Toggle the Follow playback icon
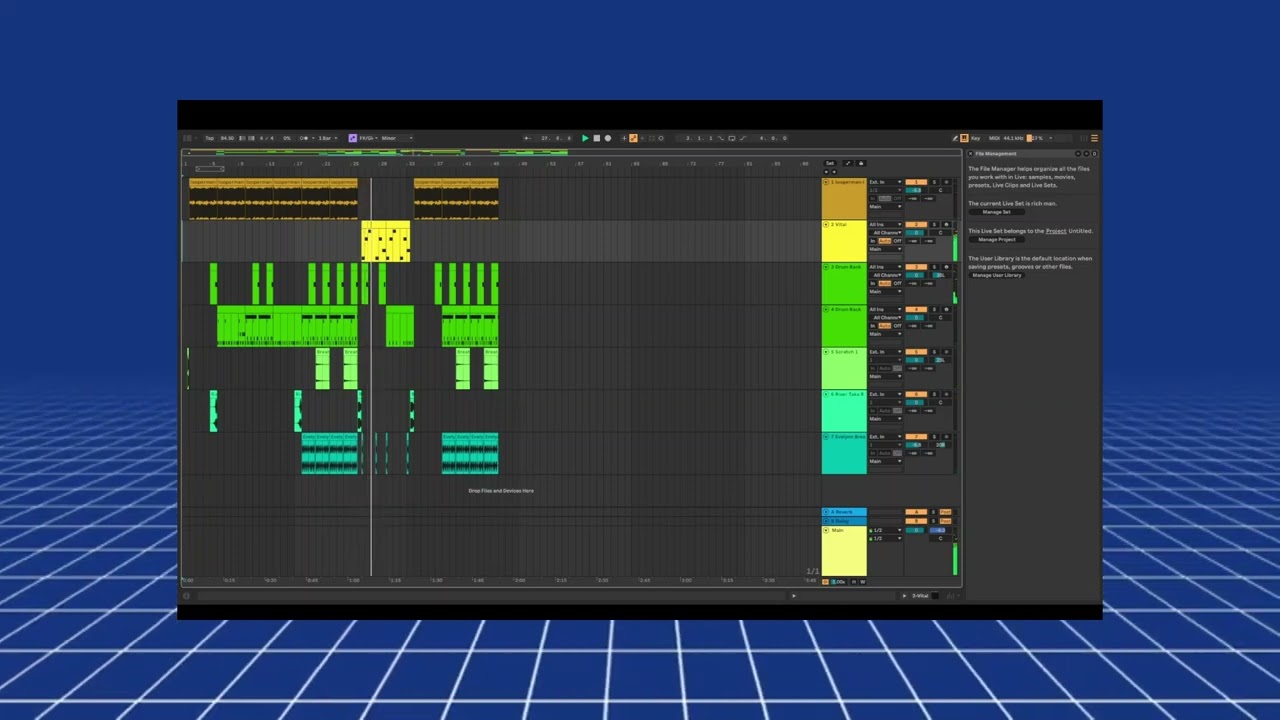This screenshot has width=1280, height=720. tap(527, 138)
